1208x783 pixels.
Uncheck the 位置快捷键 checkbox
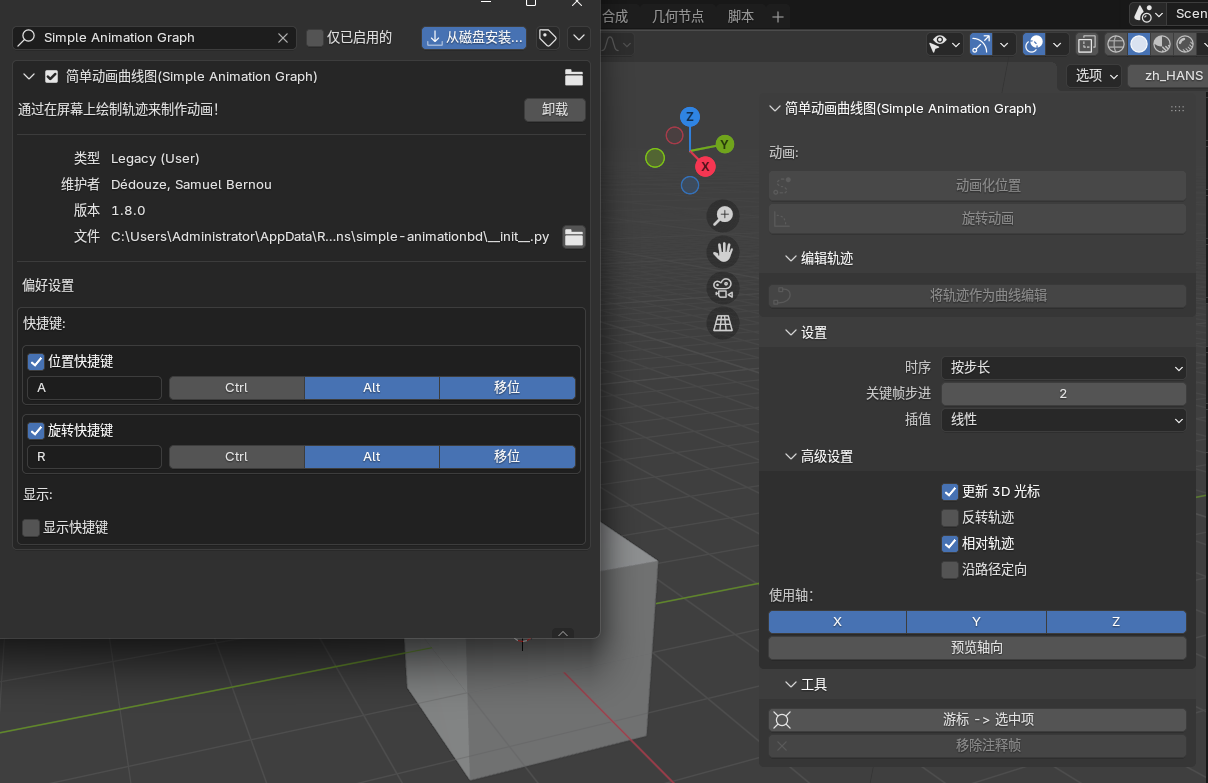[x=36, y=361]
